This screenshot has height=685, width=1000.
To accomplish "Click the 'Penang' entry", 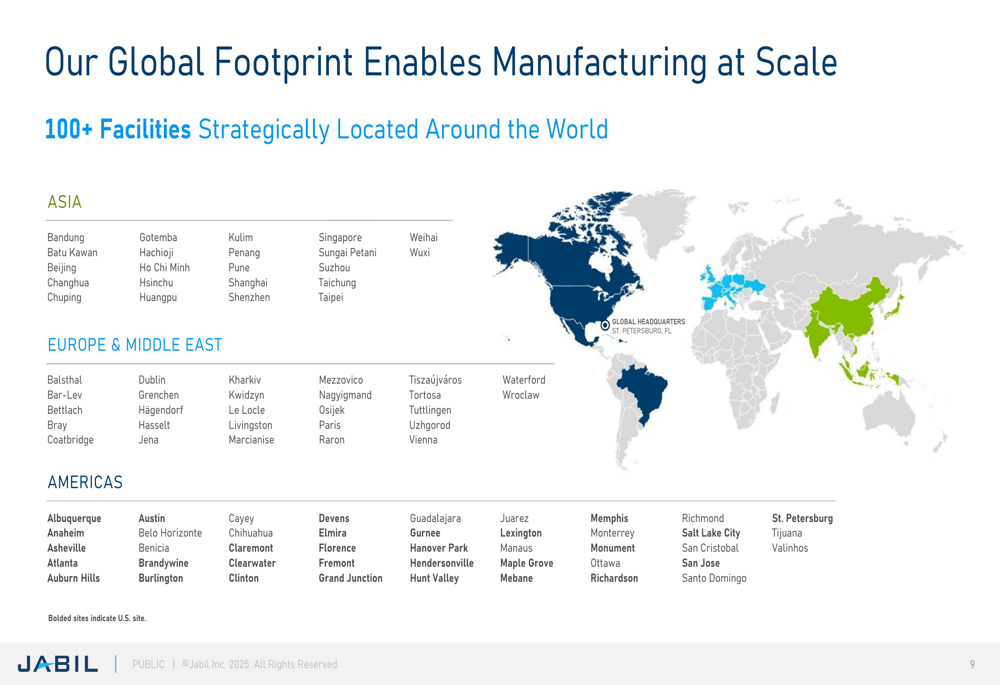I will point(244,253).
